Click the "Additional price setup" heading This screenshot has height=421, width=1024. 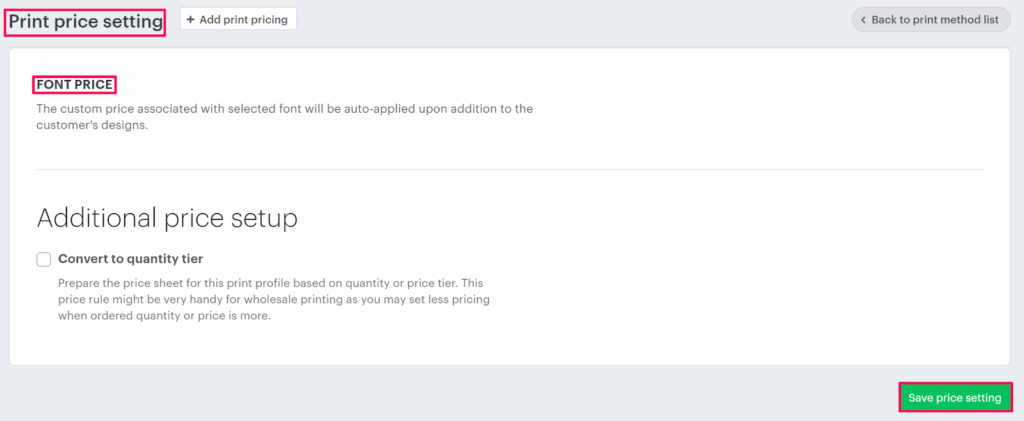point(167,218)
